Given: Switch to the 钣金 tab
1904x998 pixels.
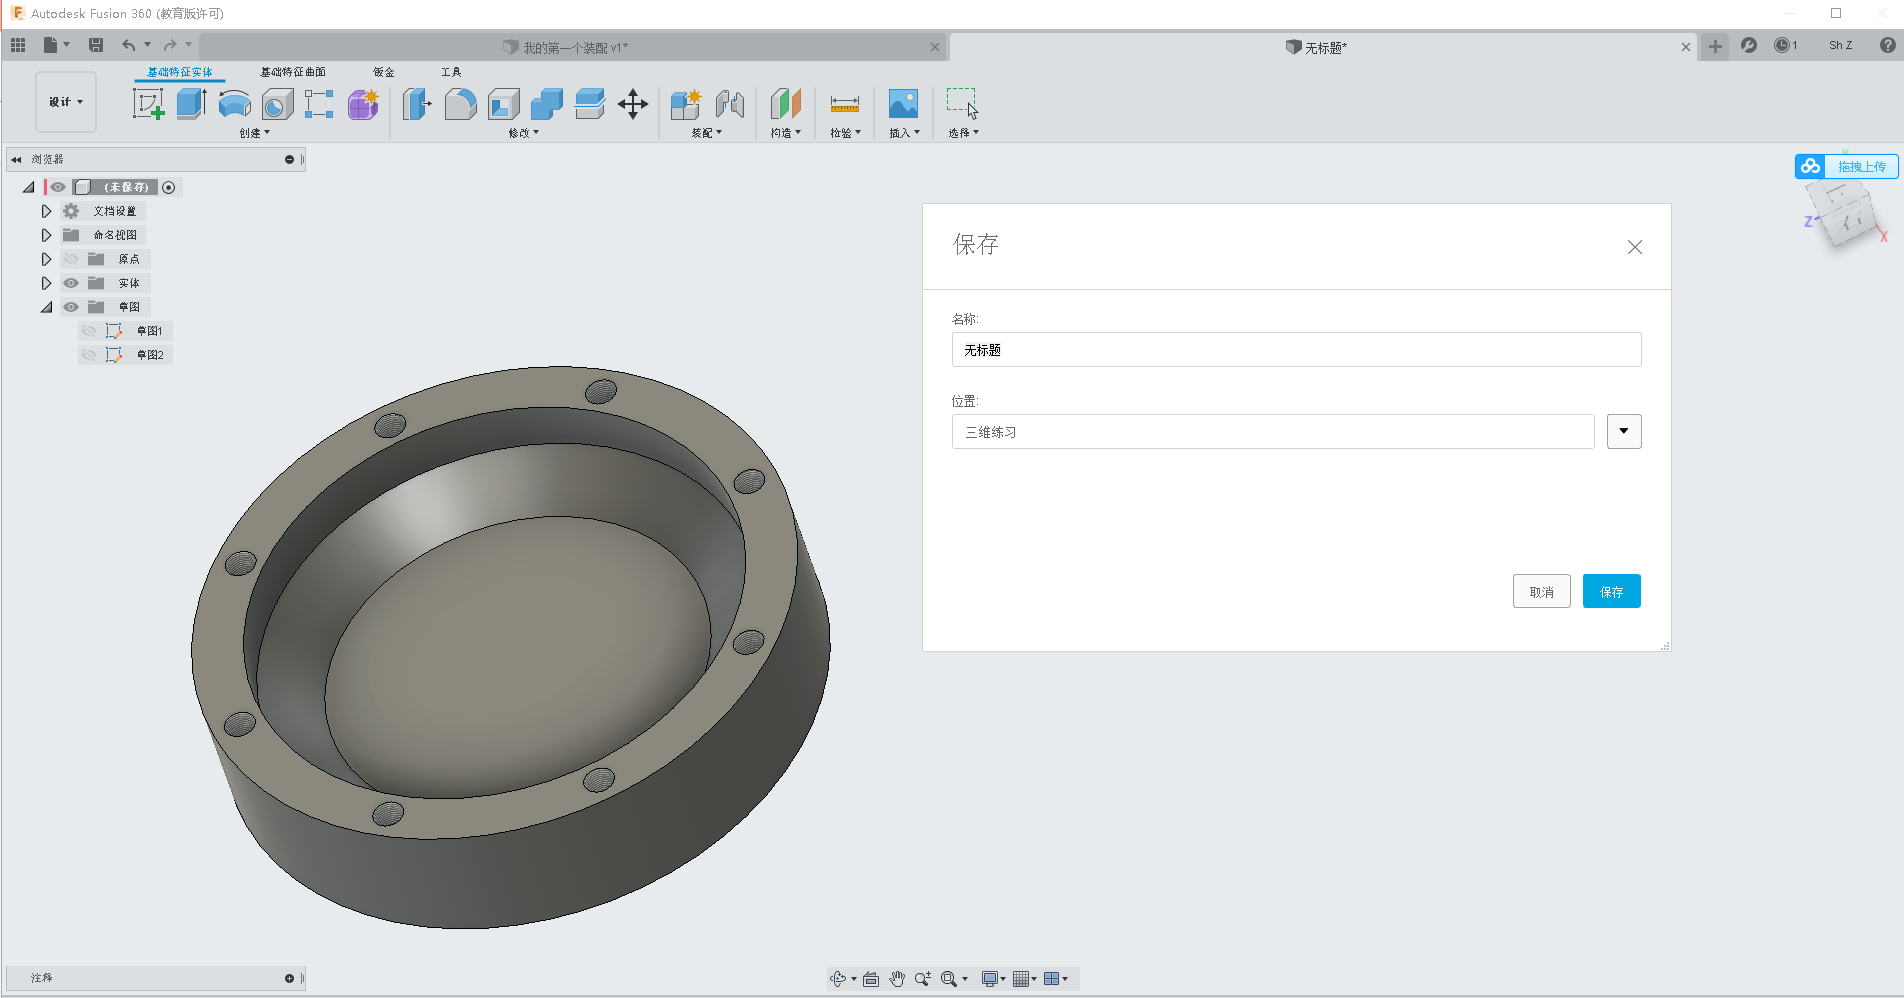Looking at the screenshot, I should tap(384, 72).
